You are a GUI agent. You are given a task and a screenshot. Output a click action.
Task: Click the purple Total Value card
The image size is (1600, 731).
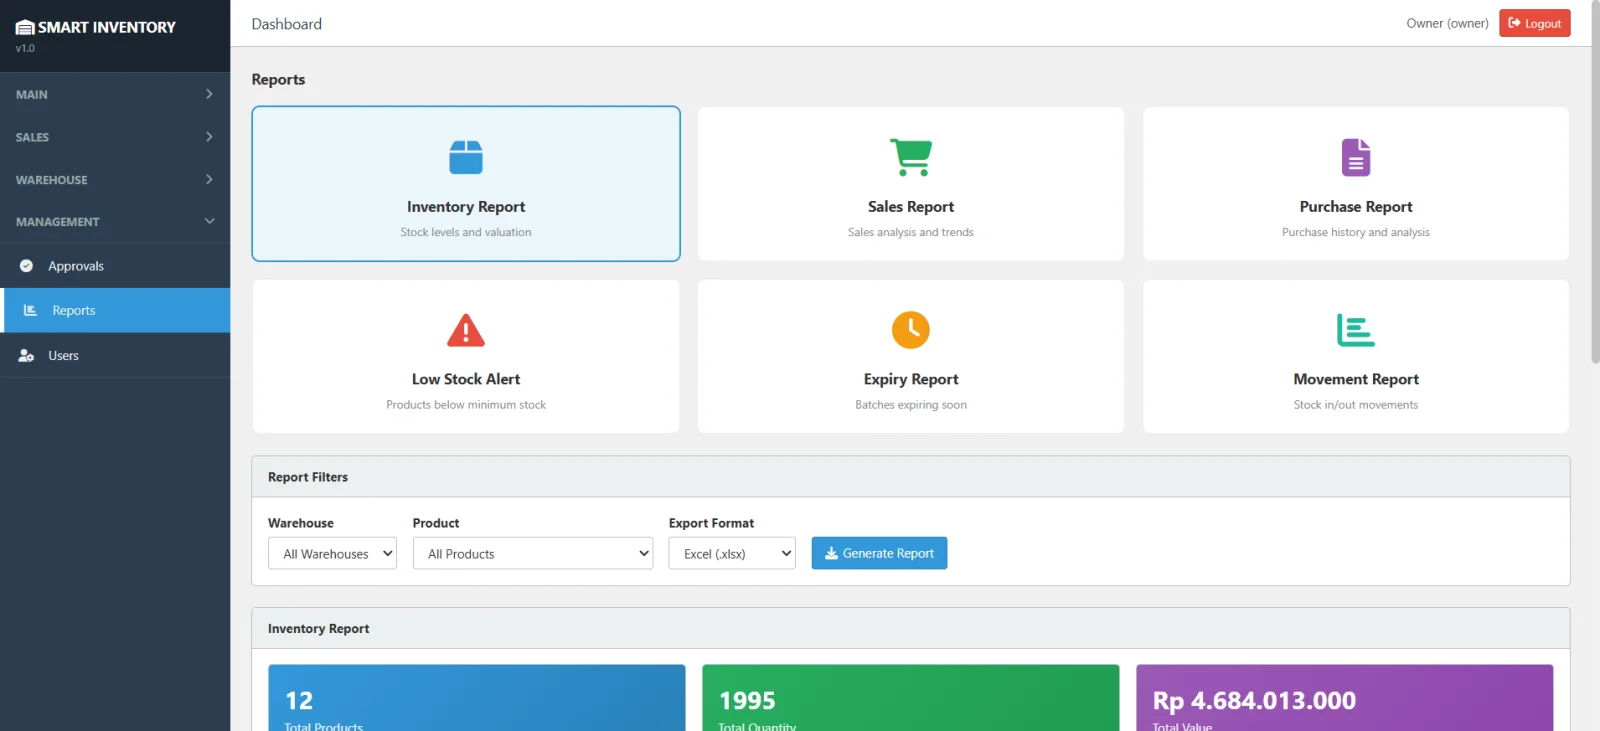[x=1344, y=700]
